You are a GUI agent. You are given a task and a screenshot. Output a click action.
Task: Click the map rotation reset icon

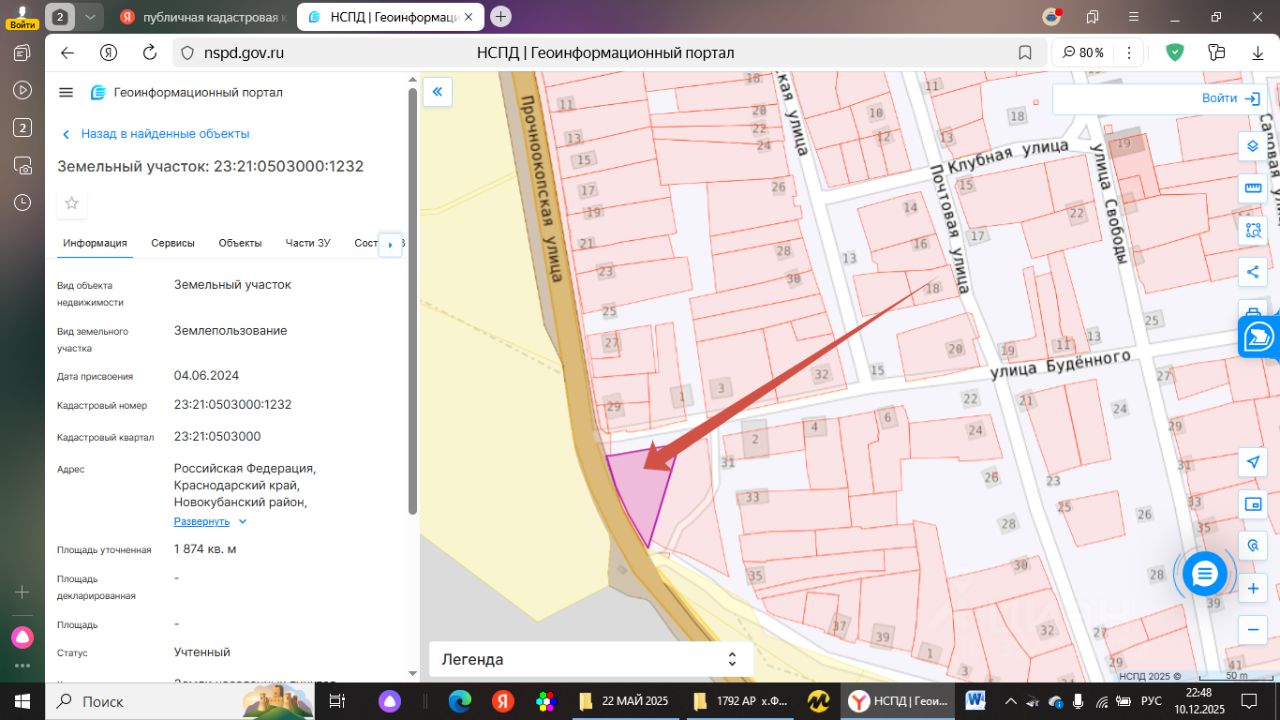[x=1252, y=546]
